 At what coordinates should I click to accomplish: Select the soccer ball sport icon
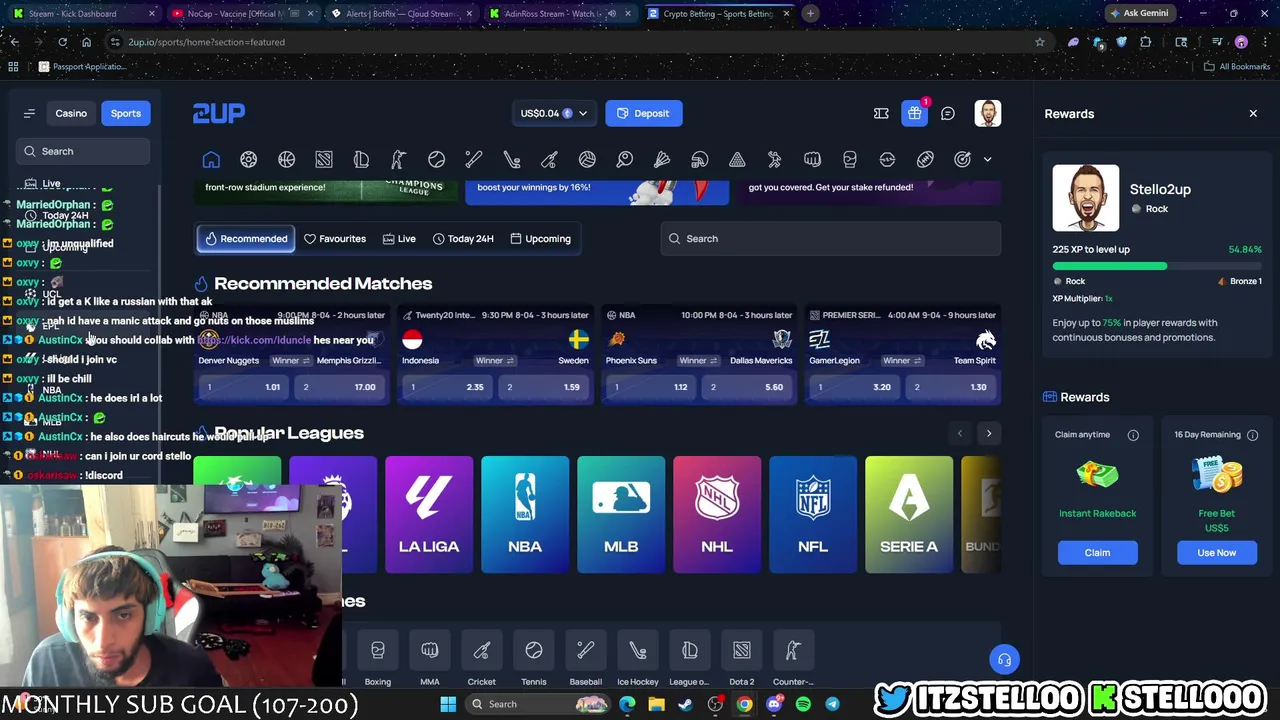[x=248, y=160]
